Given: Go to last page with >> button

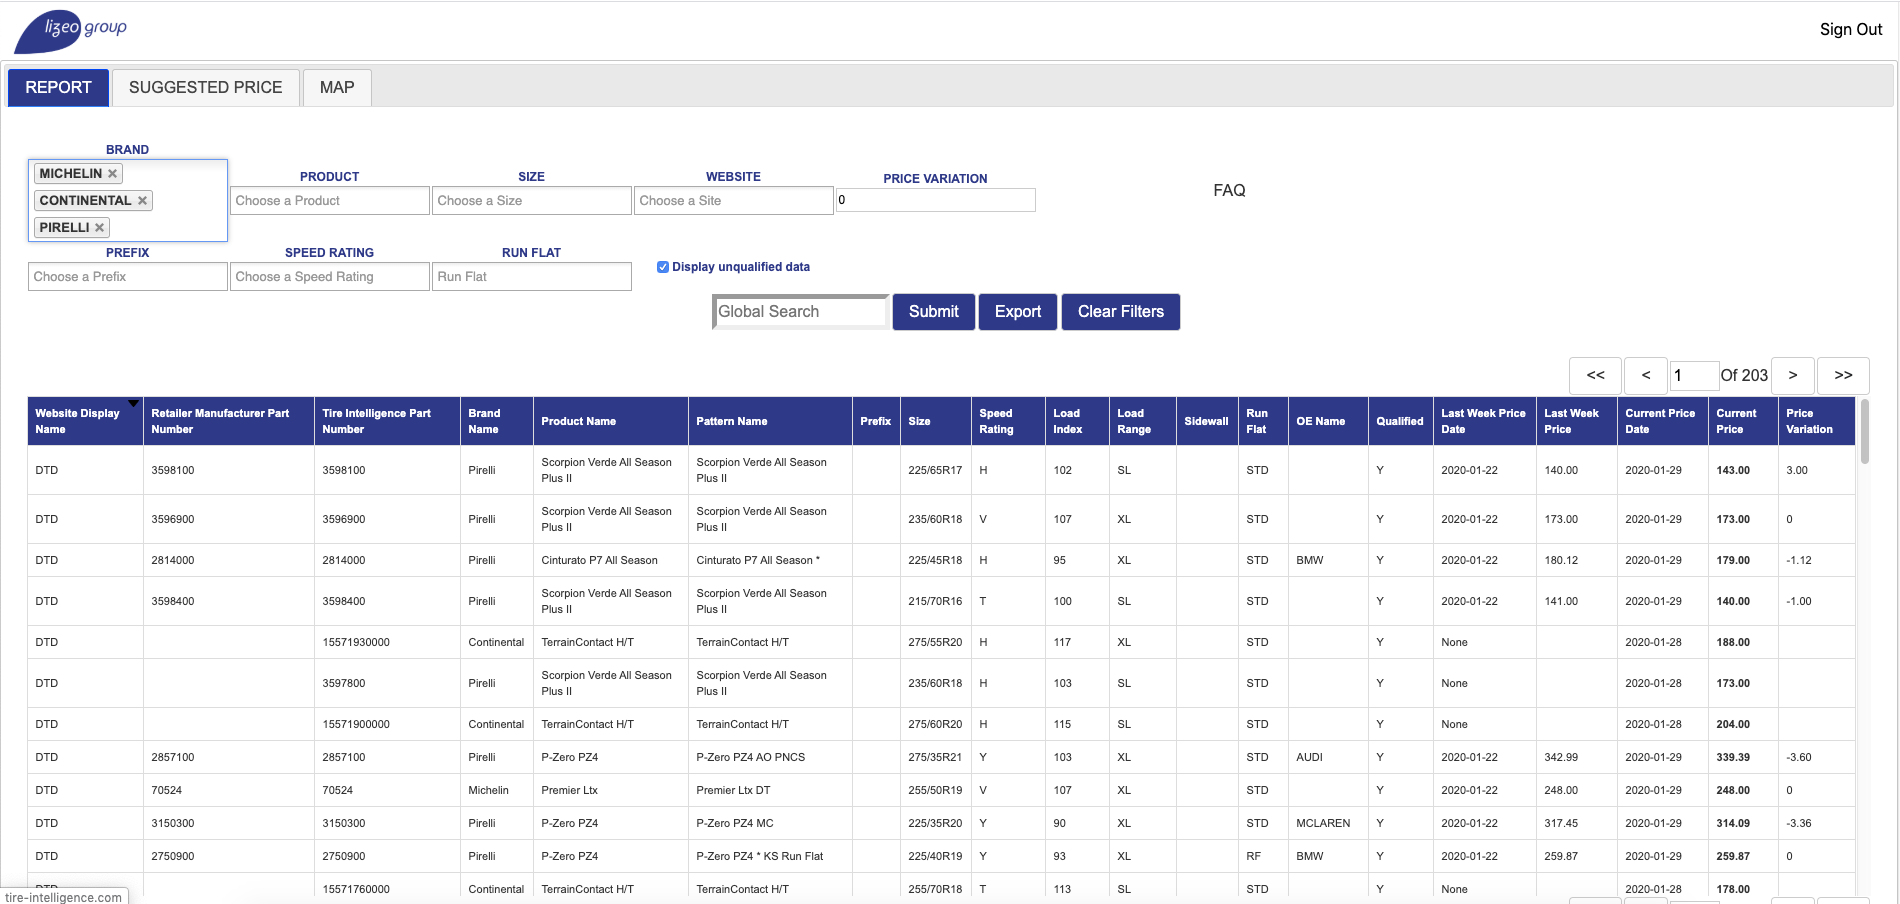Looking at the screenshot, I should [1843, 376].
